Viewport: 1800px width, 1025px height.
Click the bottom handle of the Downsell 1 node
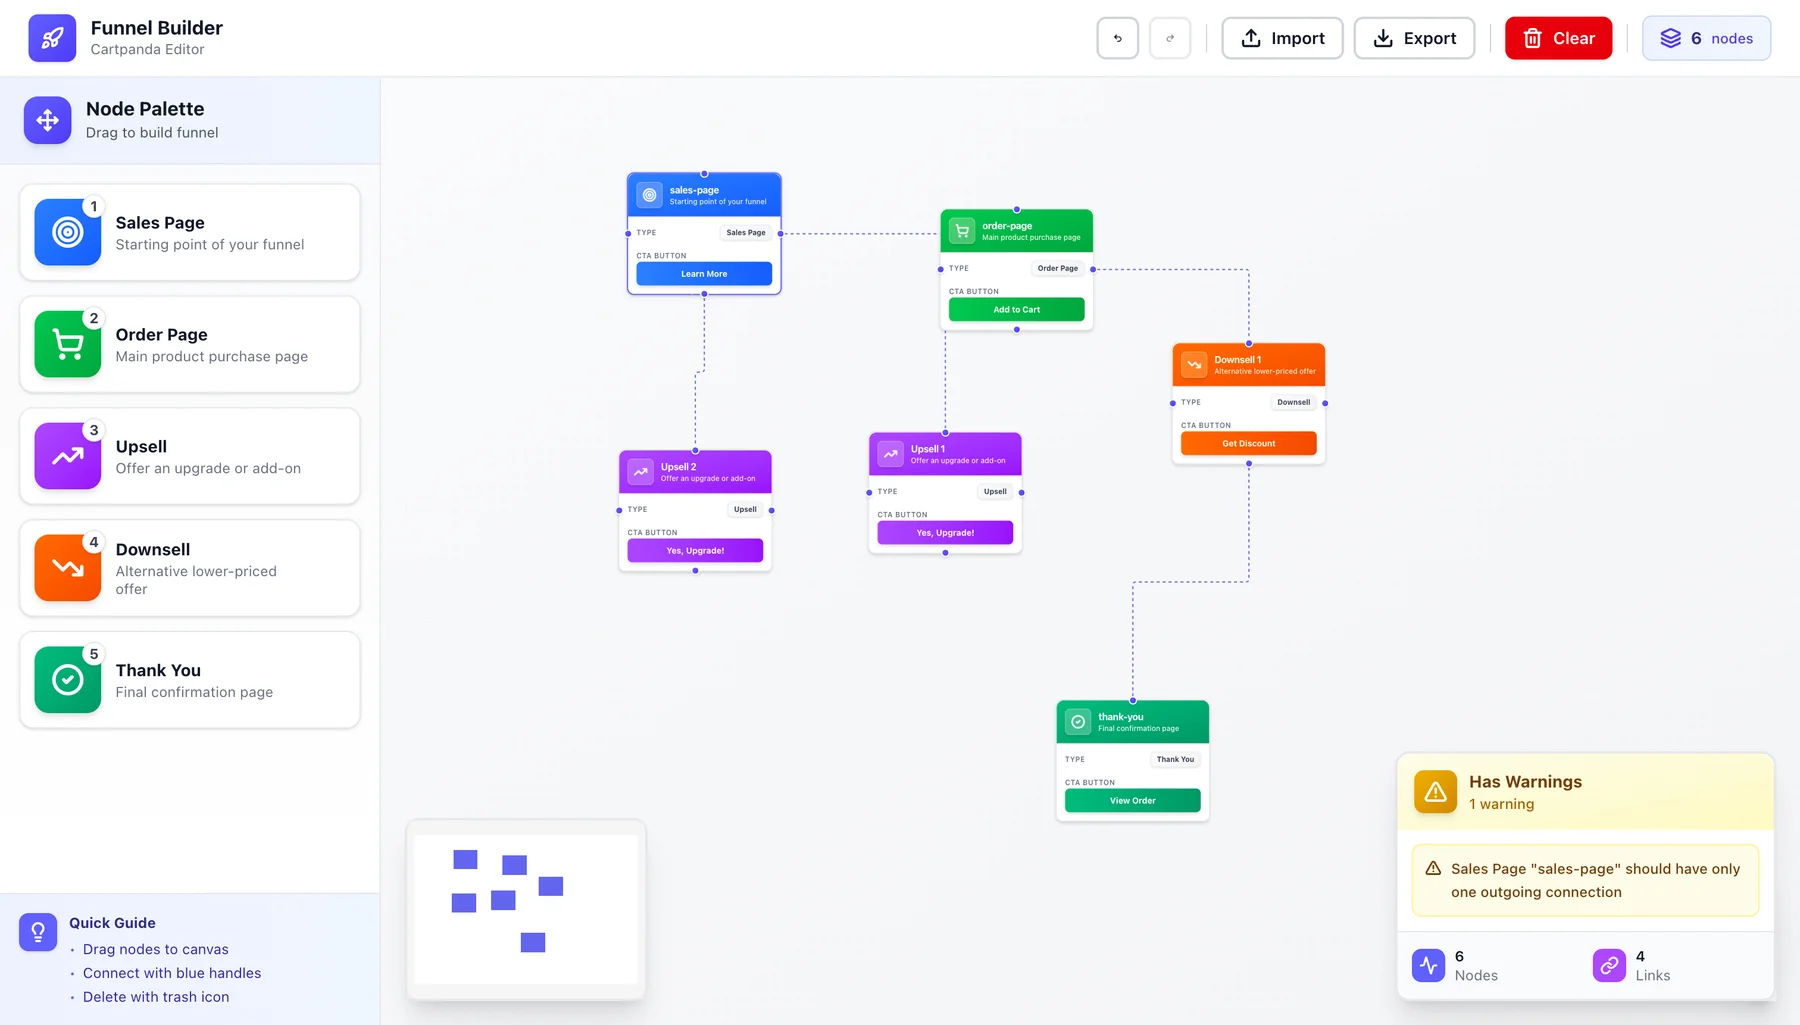1249,464
